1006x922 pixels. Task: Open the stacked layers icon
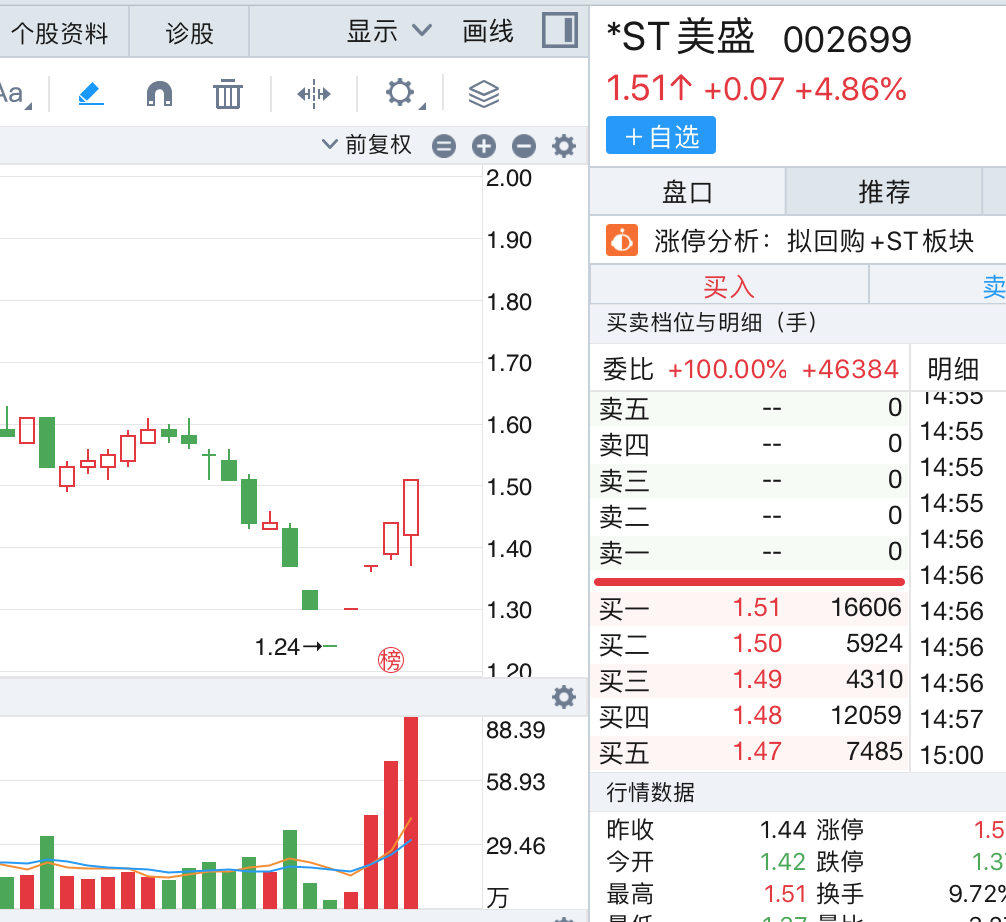(483, 94)
